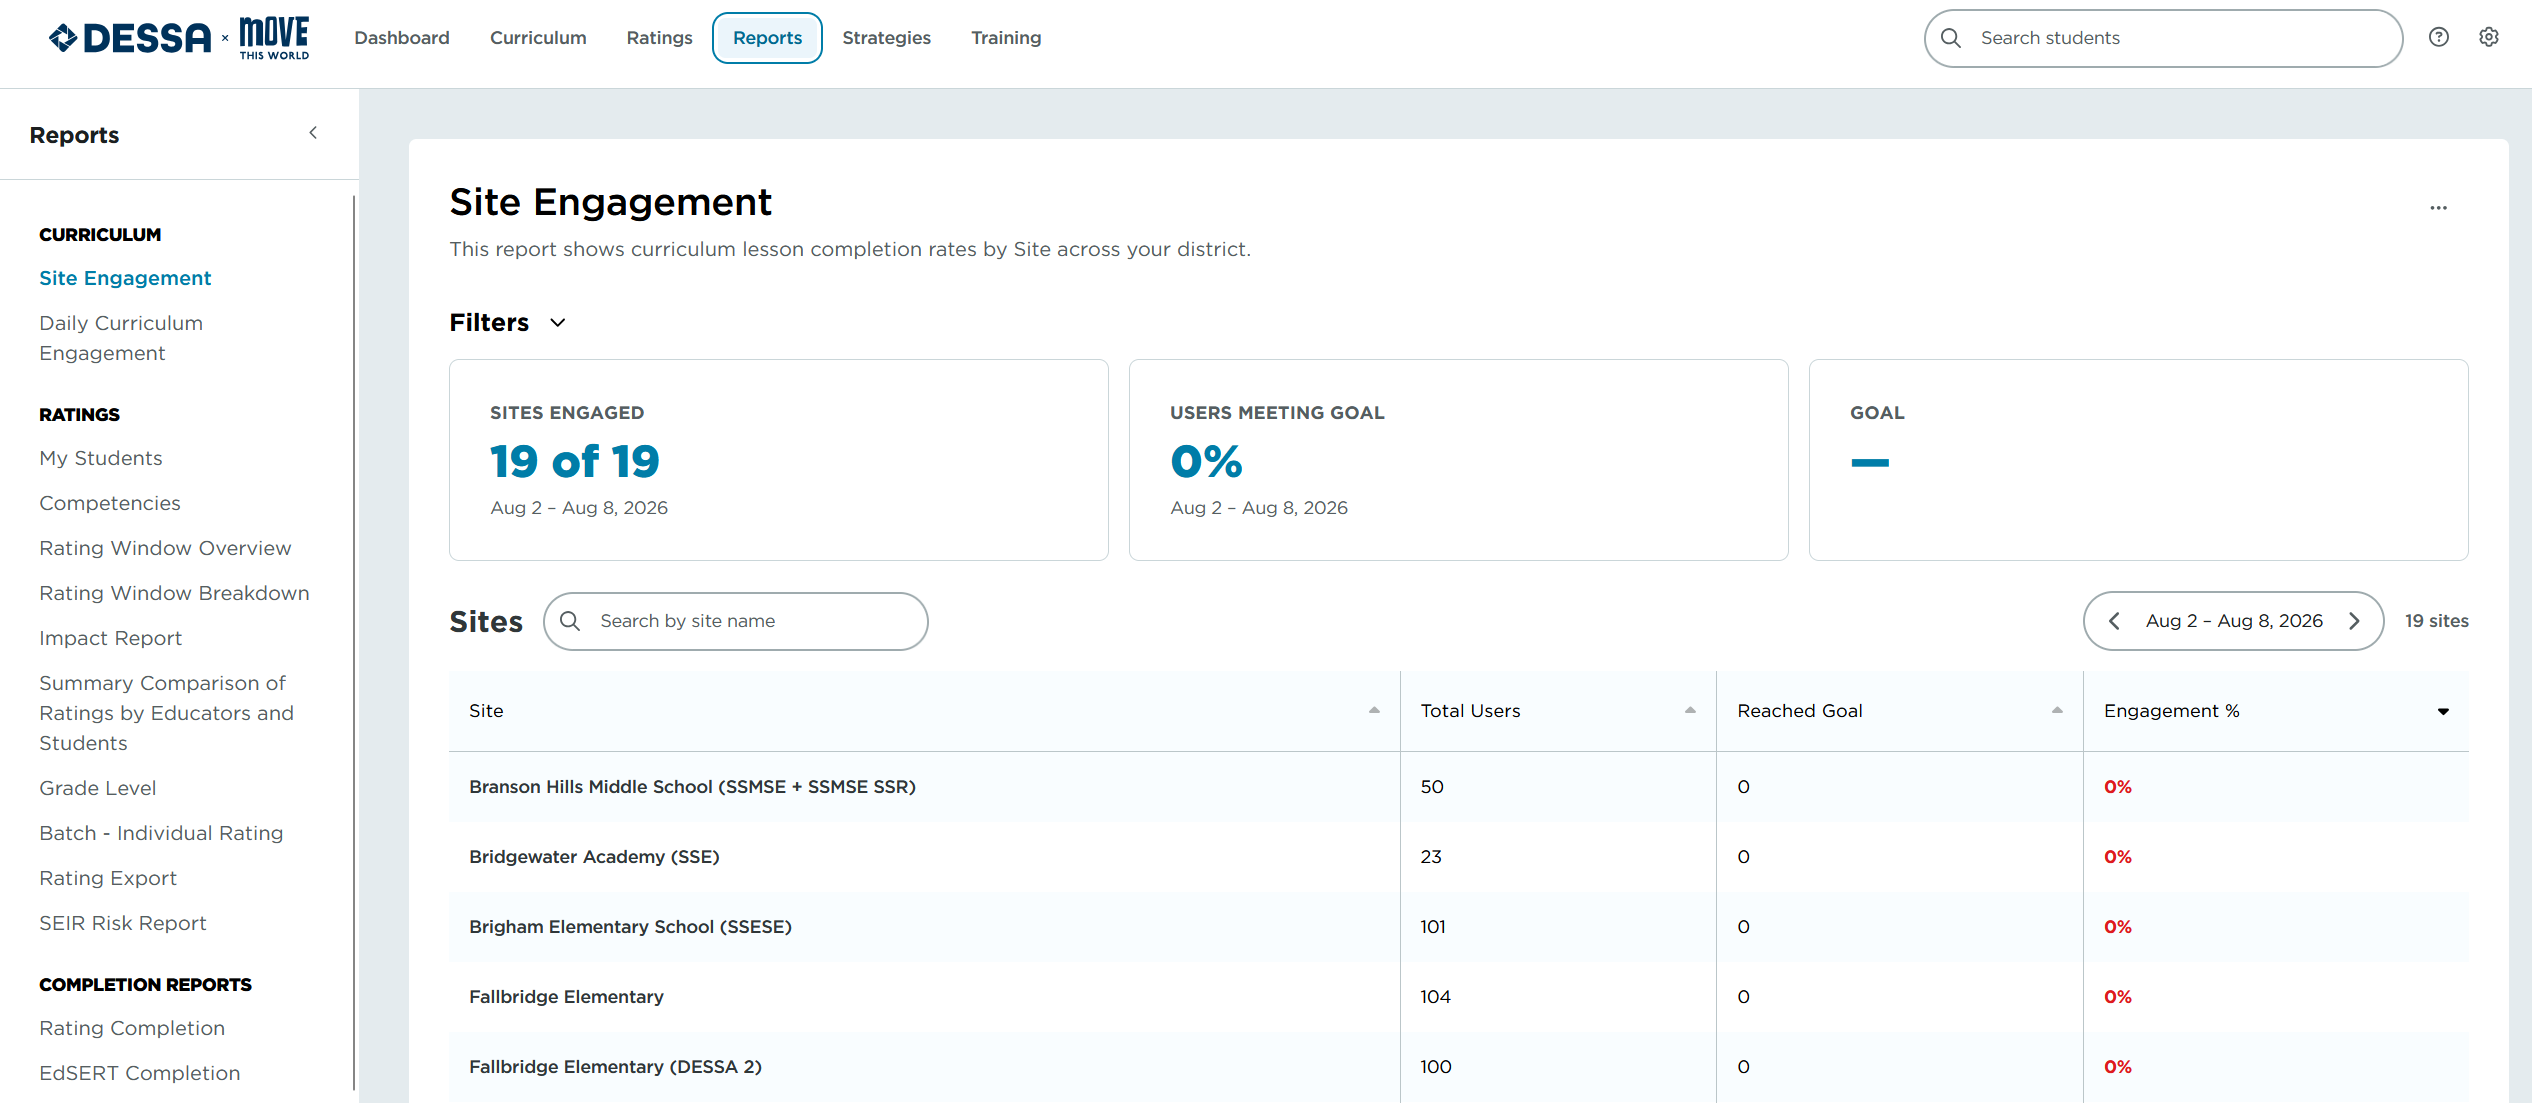Sort by Site column arrow
This screenshot has height=1103, width=2532.
click(x=1374, y=711)
